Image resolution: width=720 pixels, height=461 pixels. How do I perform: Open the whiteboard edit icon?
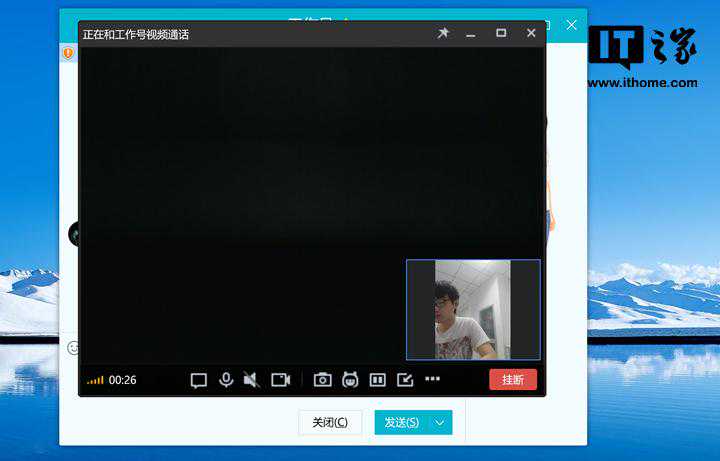[x=405, y=380]
